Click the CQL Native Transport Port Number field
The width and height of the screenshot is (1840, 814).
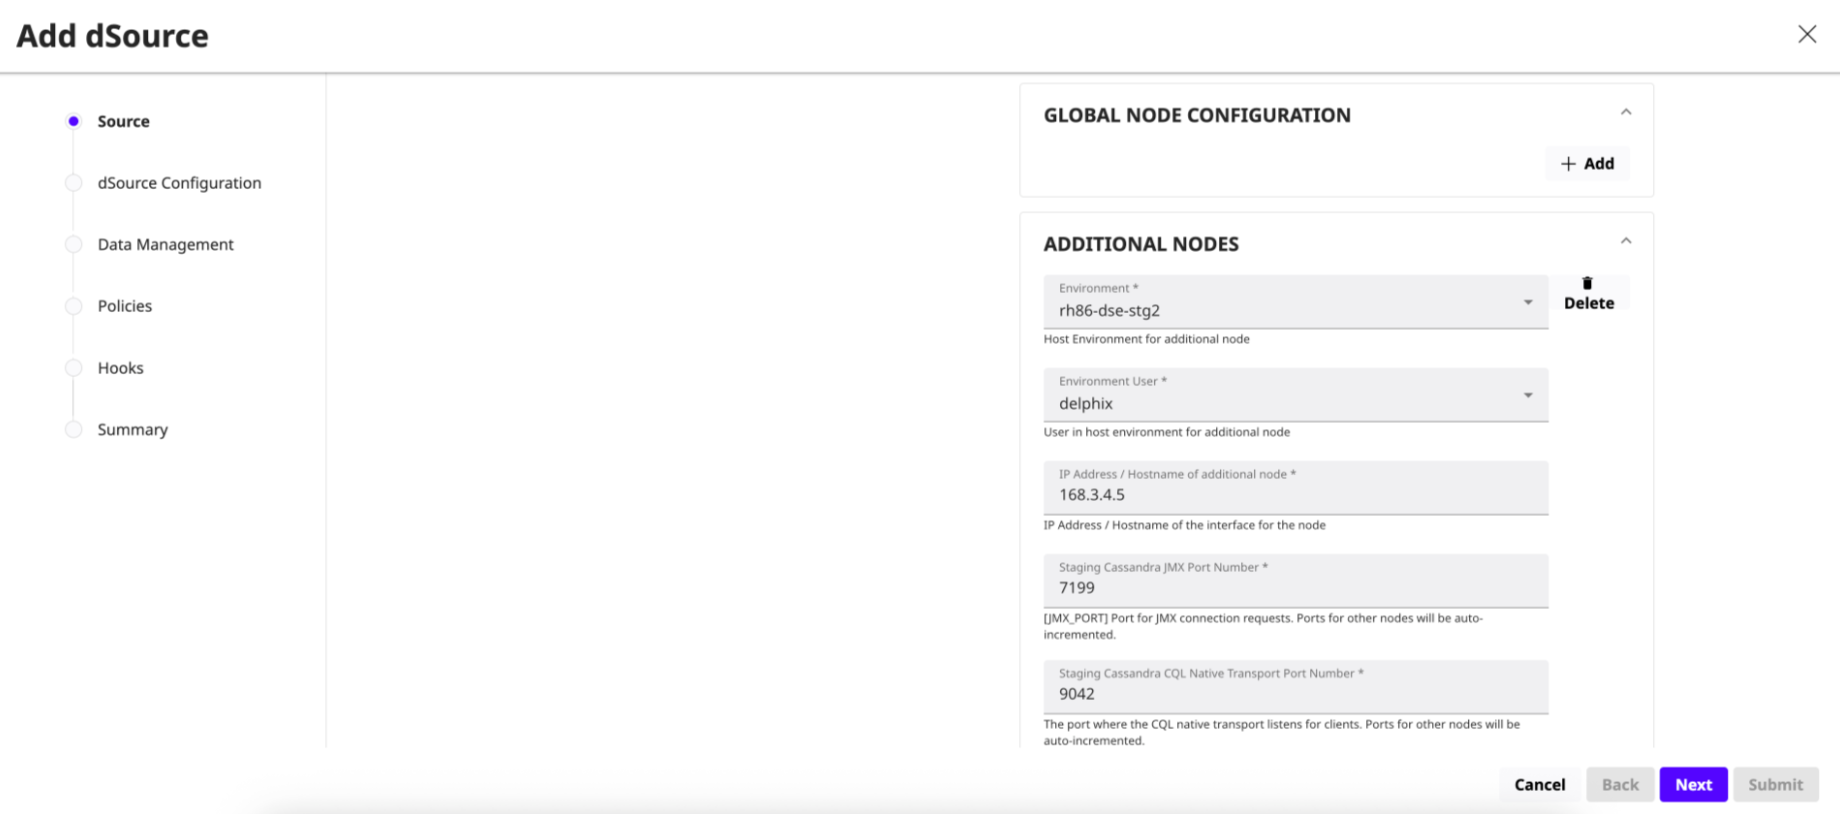coord(1294,693)
